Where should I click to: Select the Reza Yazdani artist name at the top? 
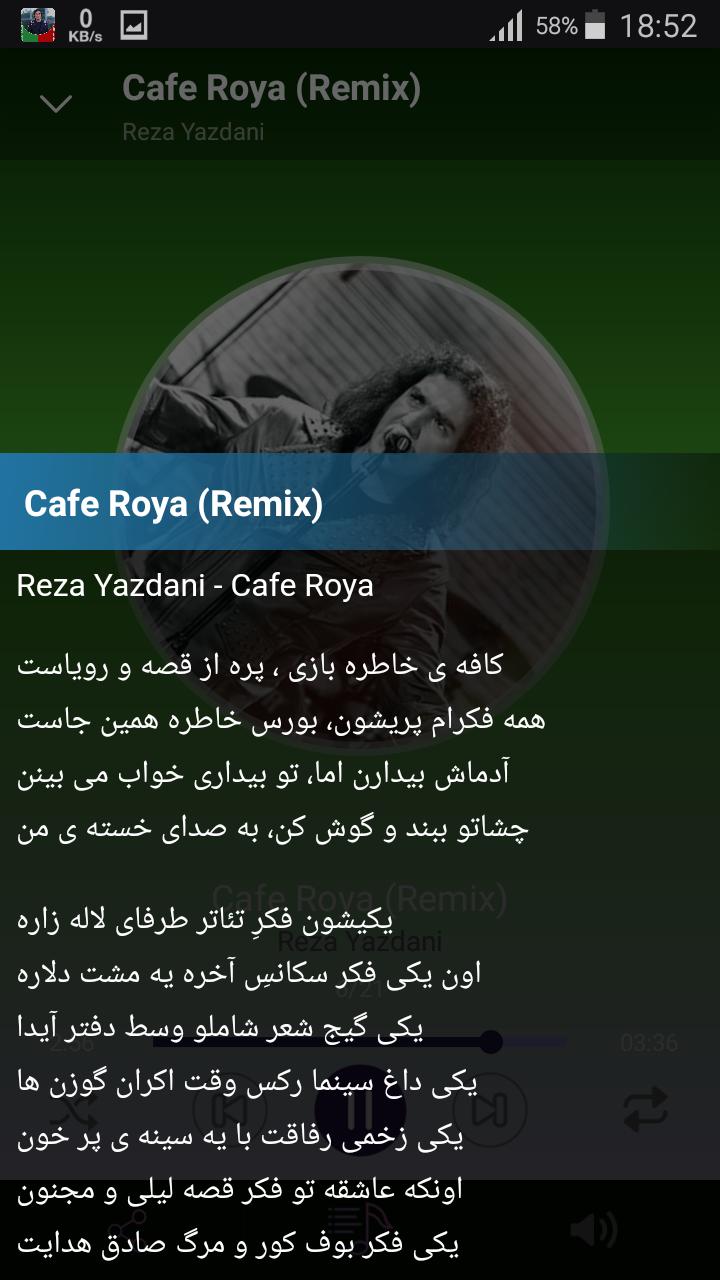193,132
